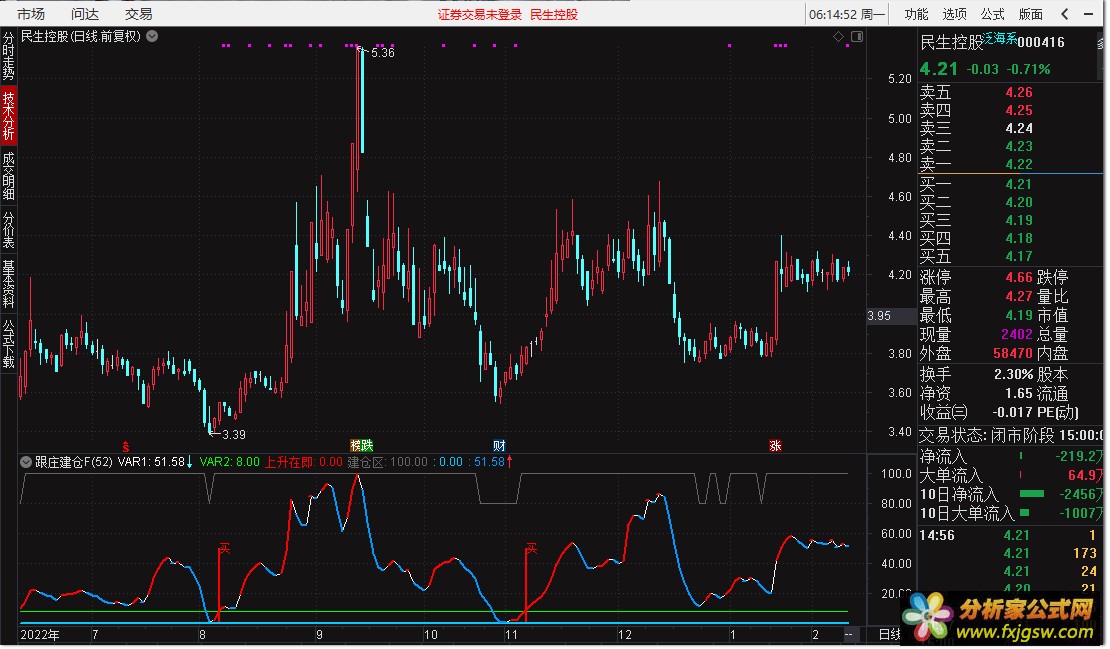Screen dimensions: 1110x649
Task: Open the 版面 menu
Action: tap(1031, 13)
